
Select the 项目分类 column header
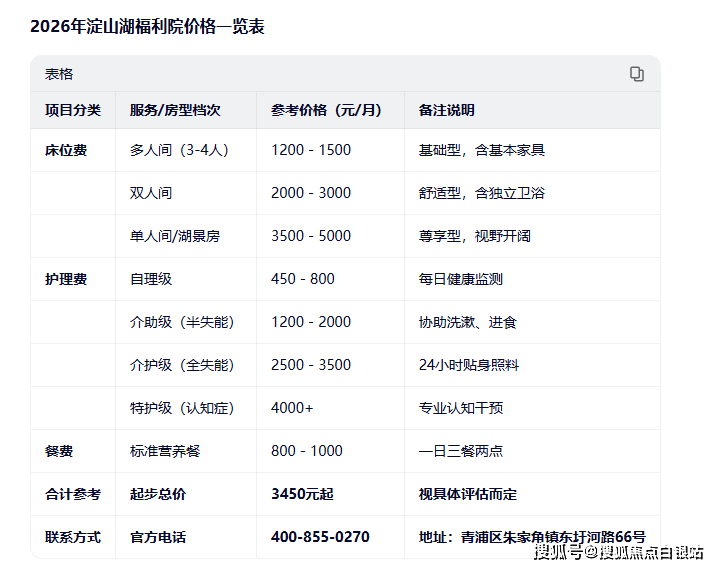click(x=73, y=110)
